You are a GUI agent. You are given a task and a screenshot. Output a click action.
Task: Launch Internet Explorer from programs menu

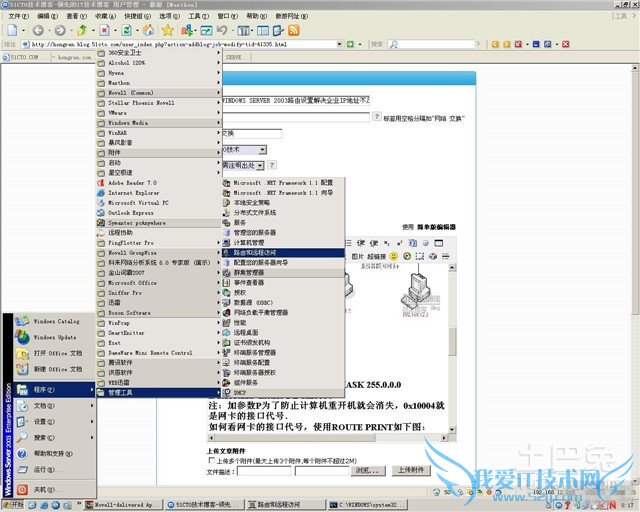[158, 193]
